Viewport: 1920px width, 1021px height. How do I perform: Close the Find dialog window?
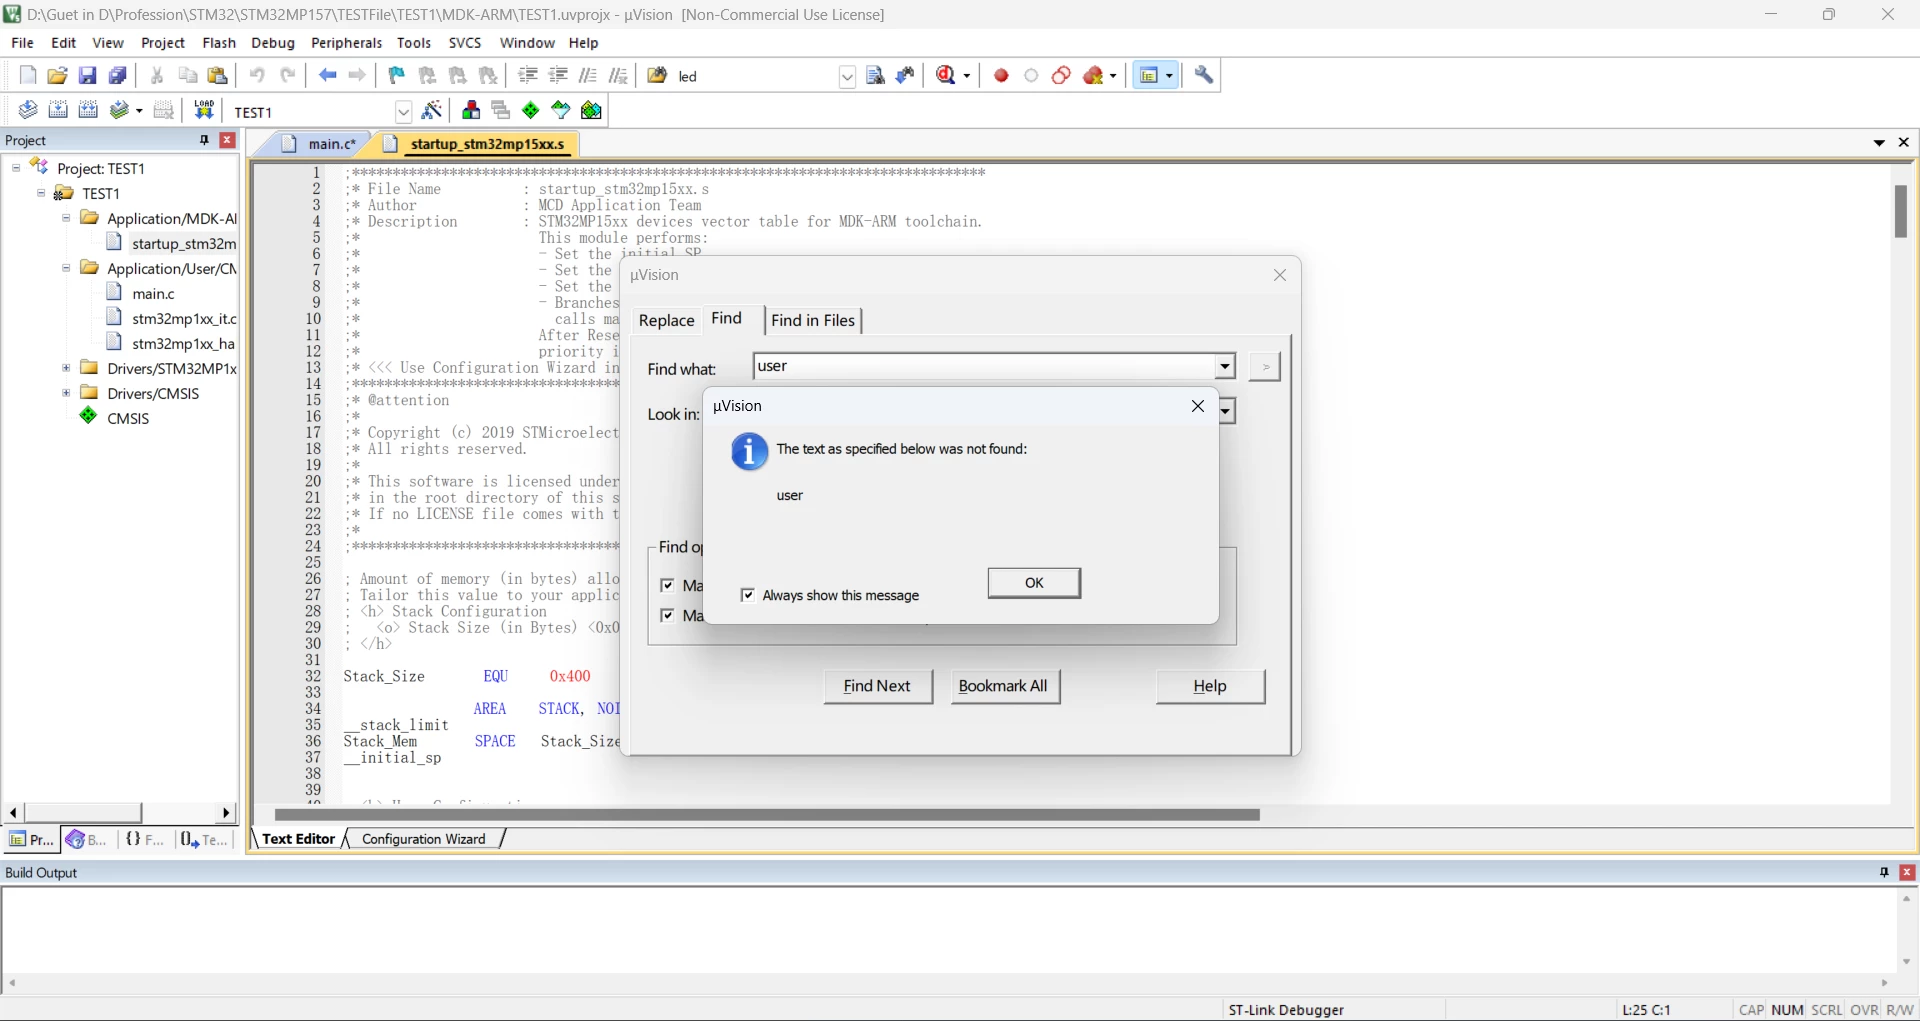1280,275
